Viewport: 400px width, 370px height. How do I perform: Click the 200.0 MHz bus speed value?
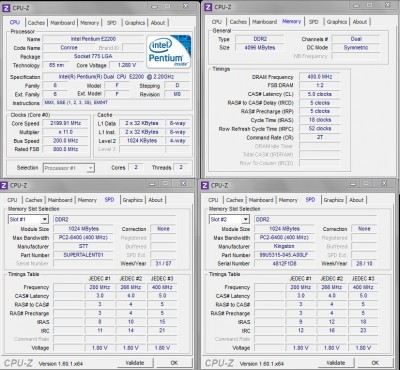tap(65, 141)
